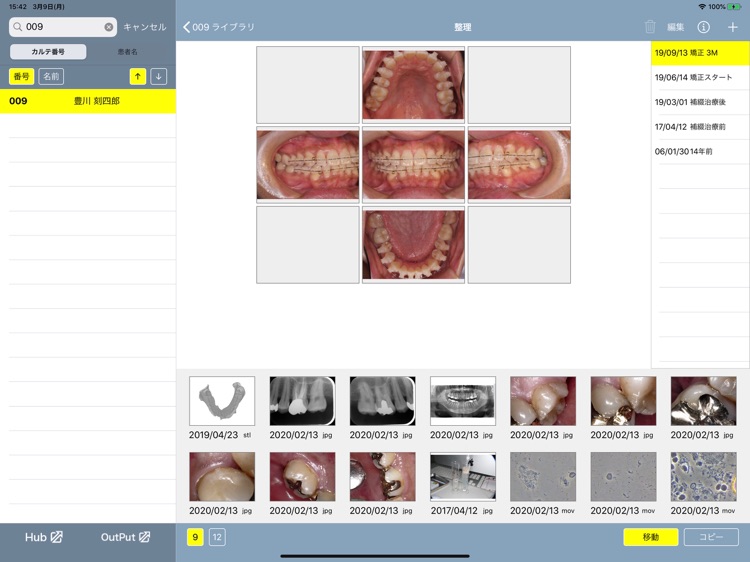Select the empty top-left grid slot

click(308, 85)
